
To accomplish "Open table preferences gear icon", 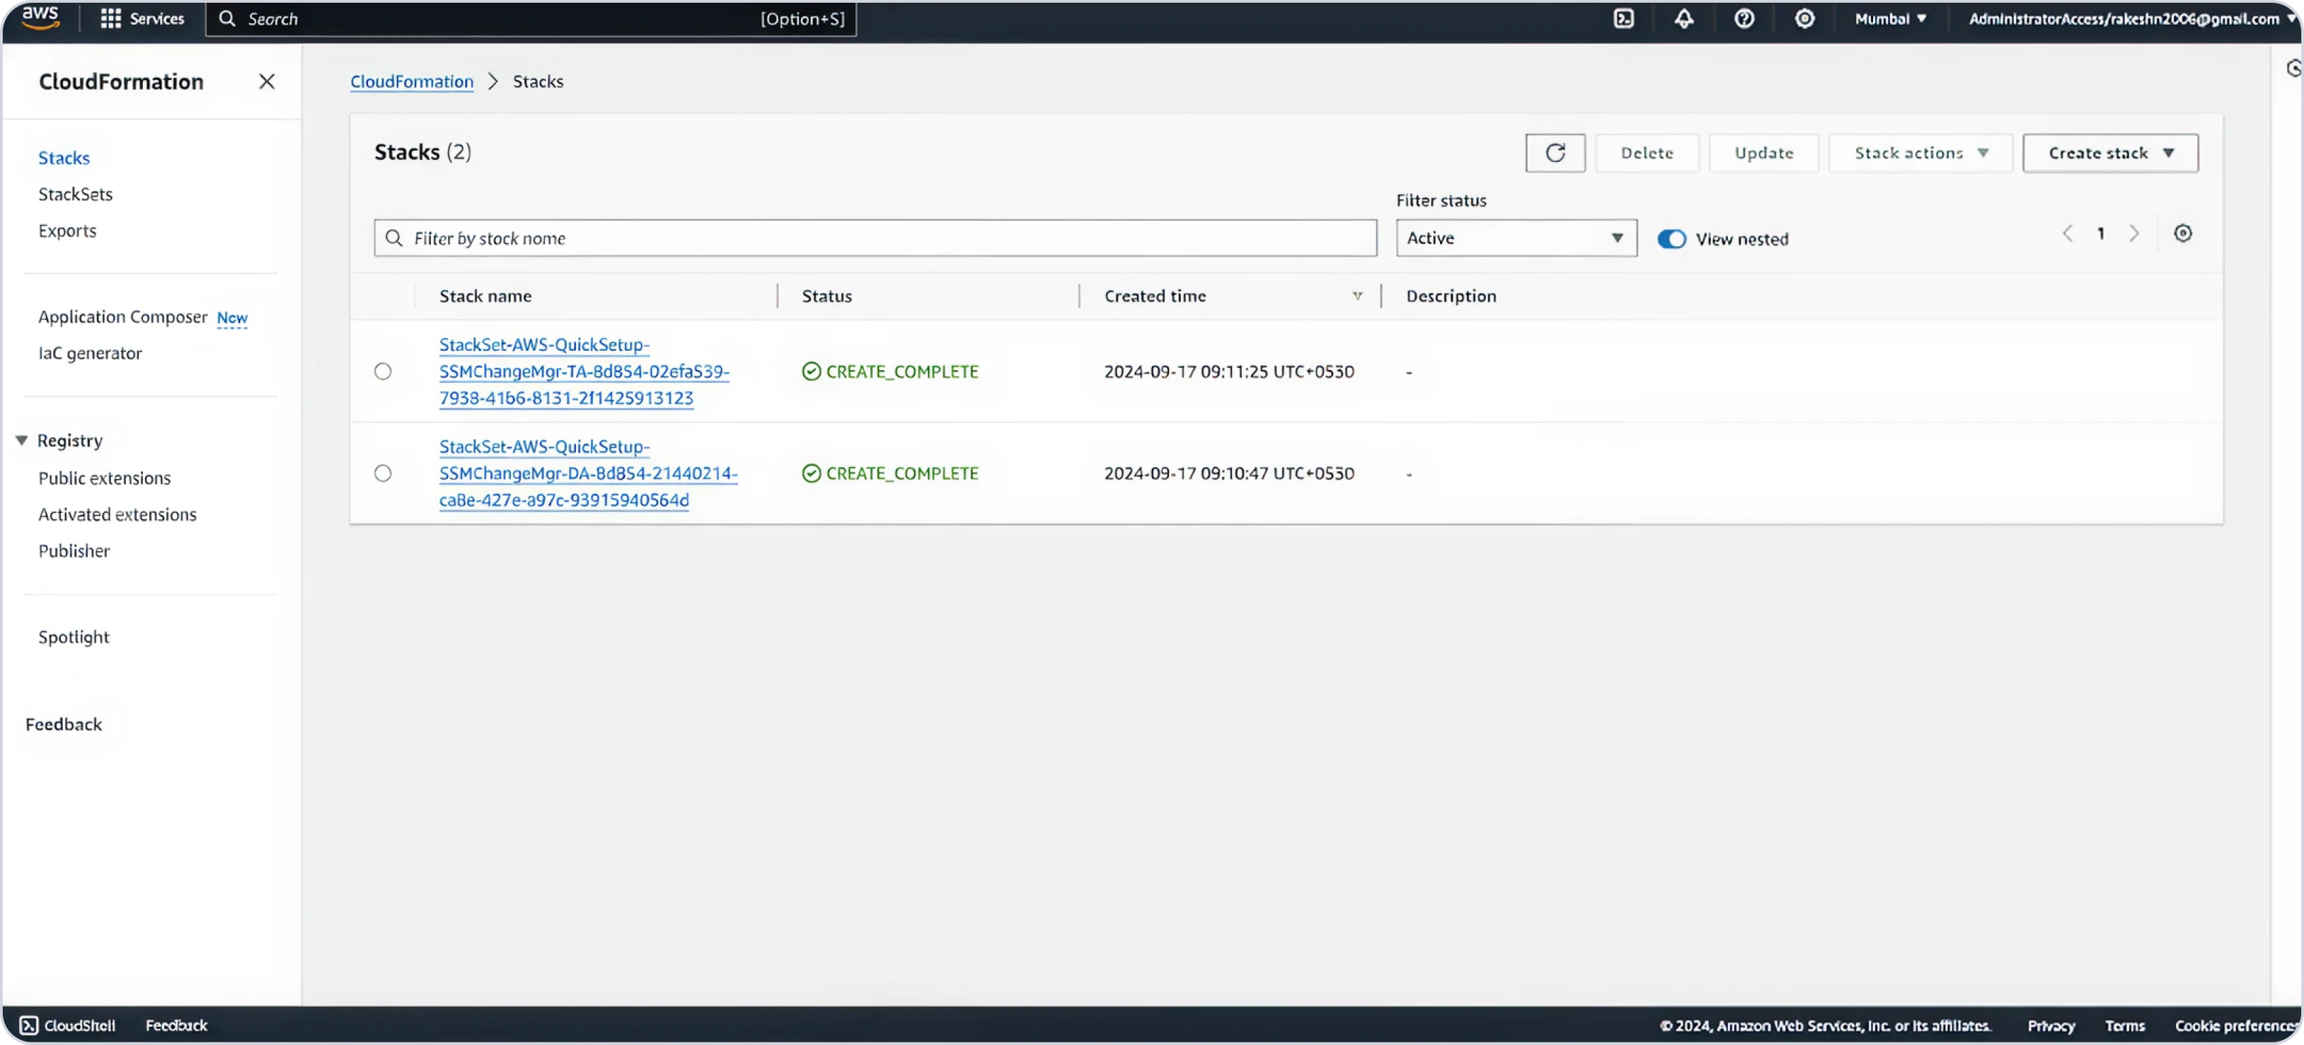I will (2182, 233).
